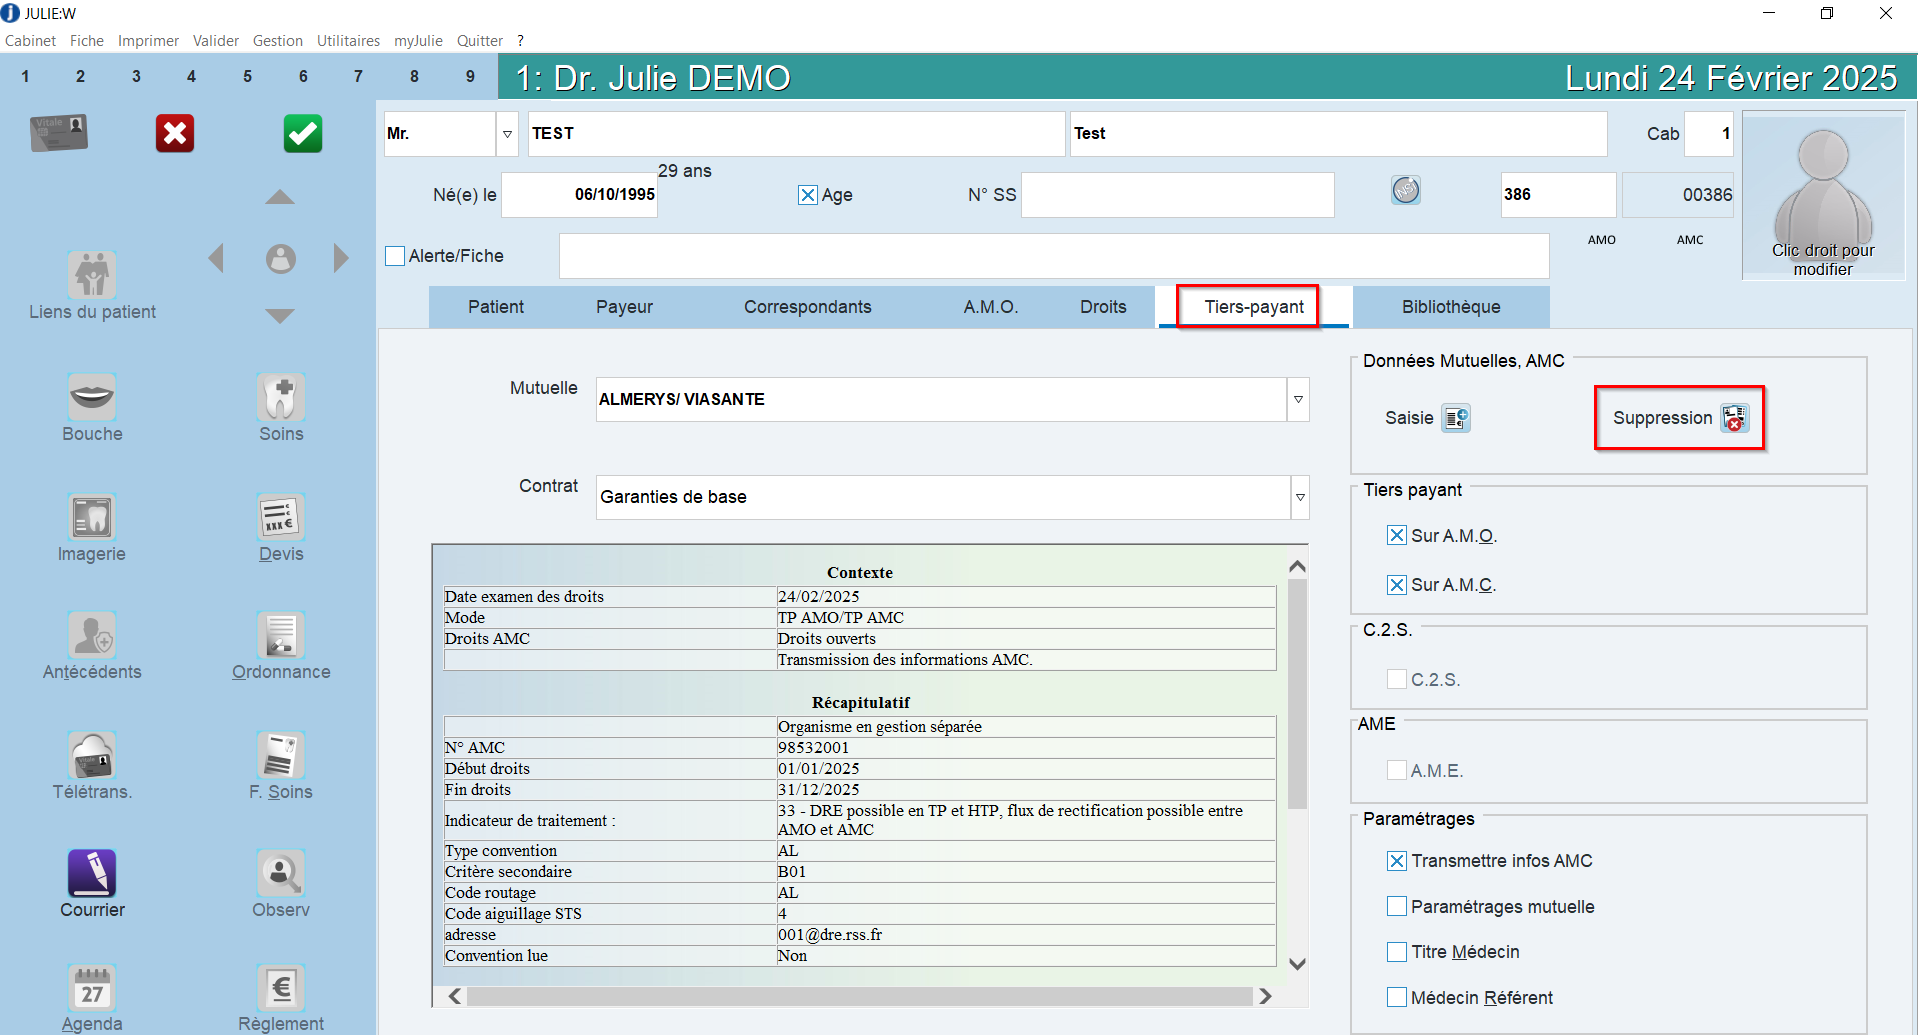Open the Gestion menu
1918x1035 pixels.
[278, 41]
